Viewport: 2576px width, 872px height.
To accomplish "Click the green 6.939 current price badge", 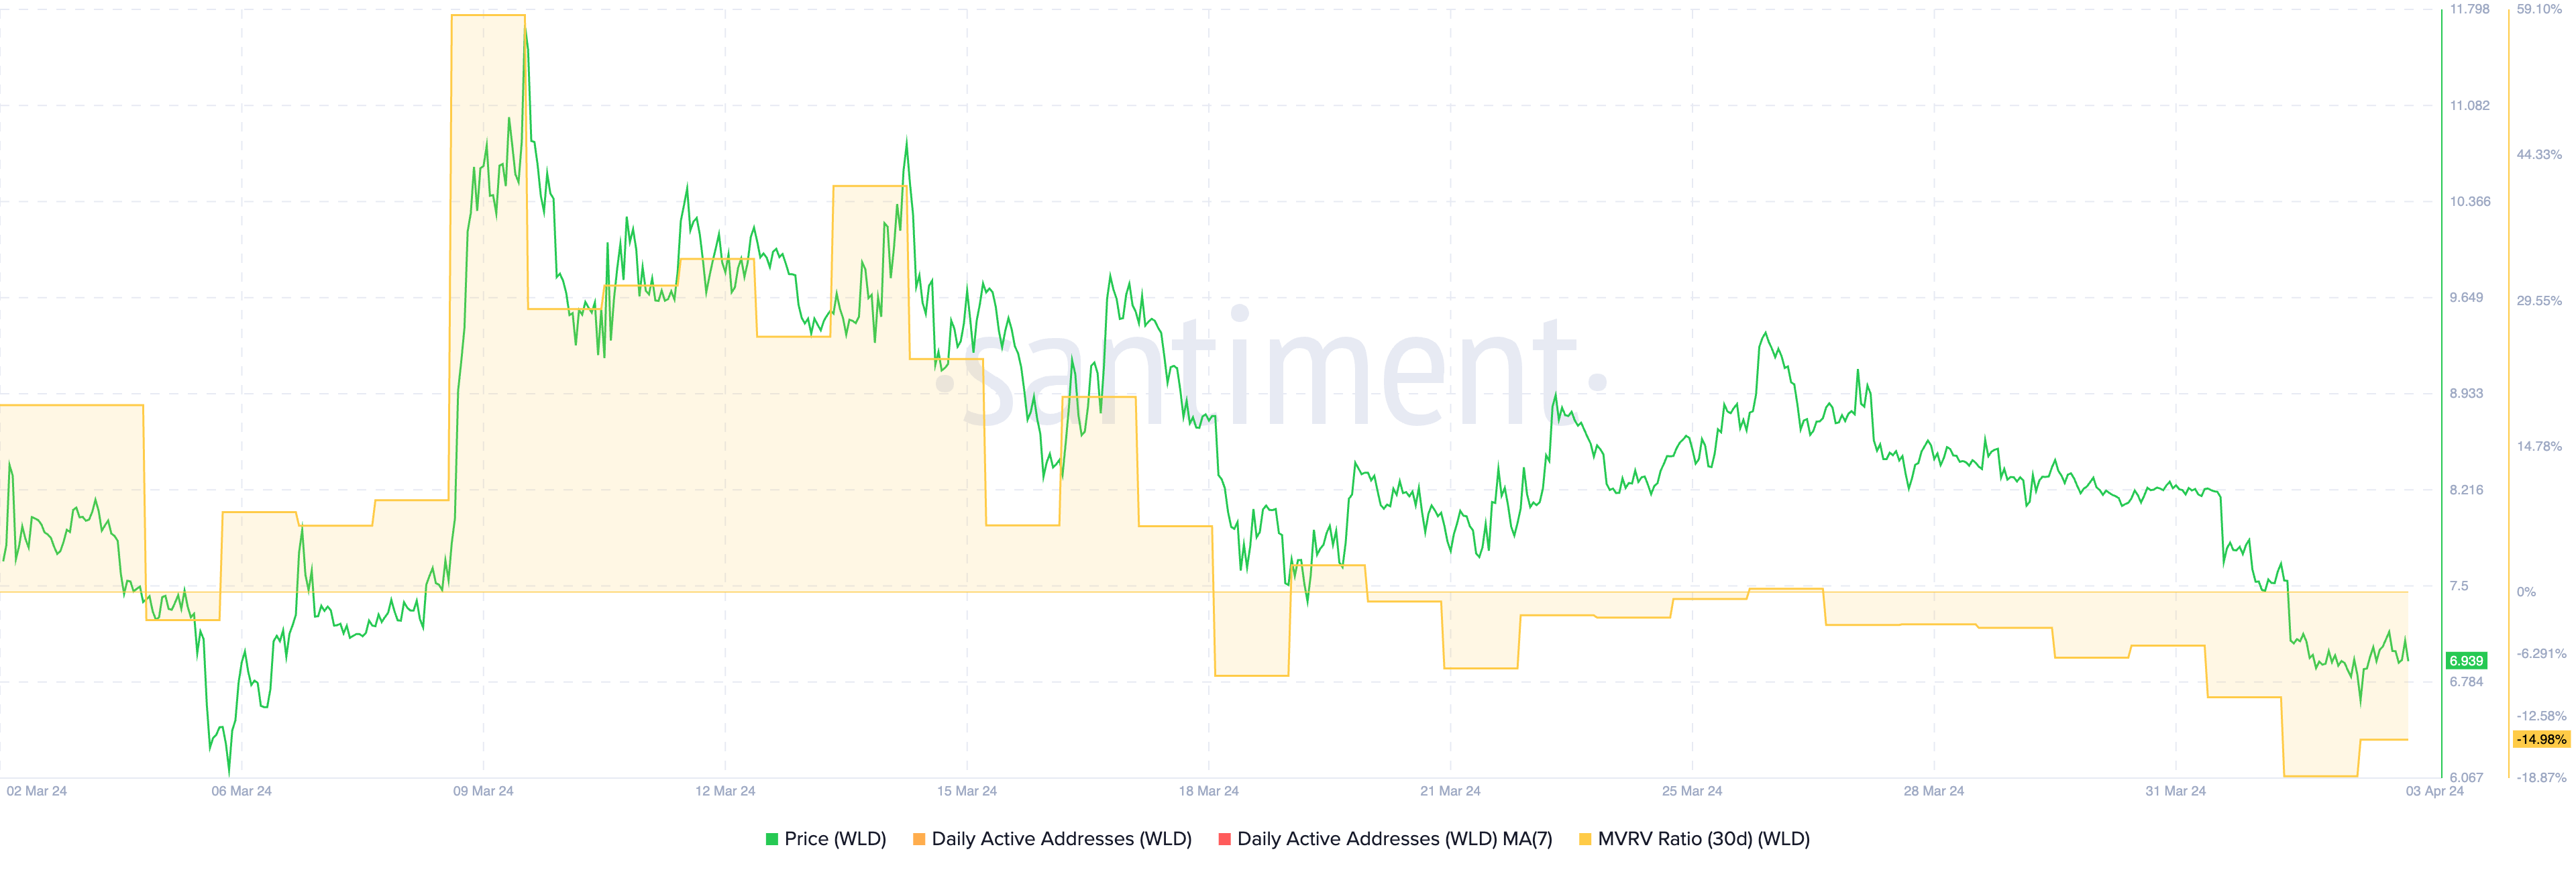I will (x=2466, y=661).
